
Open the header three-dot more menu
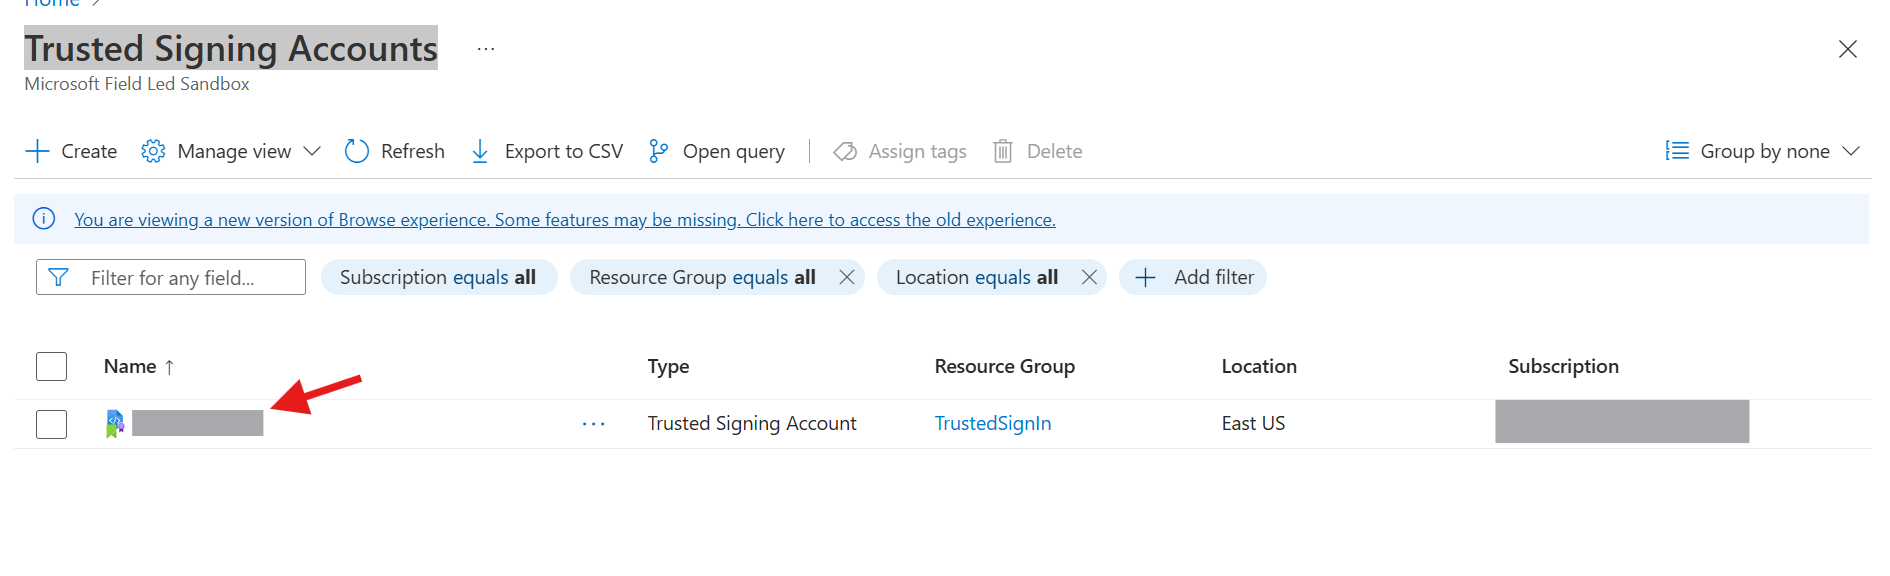point(486,49)
